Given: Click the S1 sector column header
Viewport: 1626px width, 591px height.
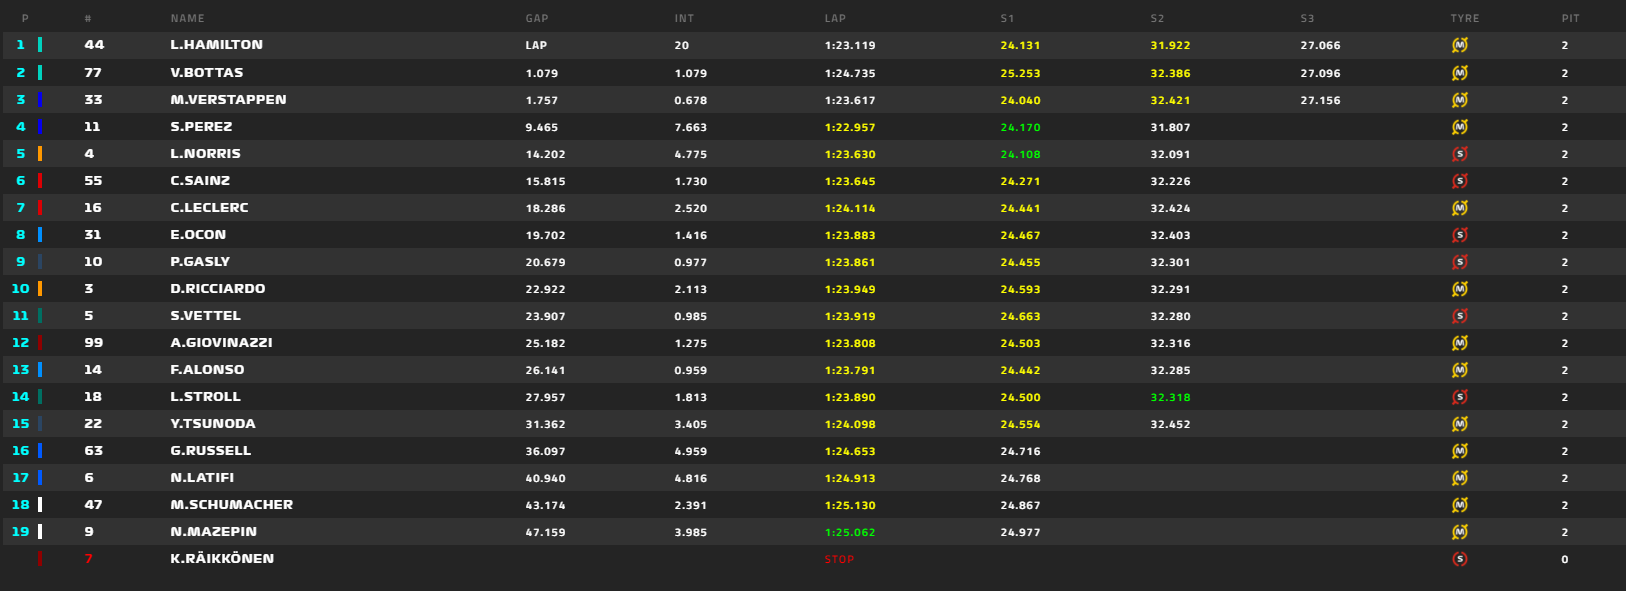Looking at the screenshot, I should click(1007, 18).
